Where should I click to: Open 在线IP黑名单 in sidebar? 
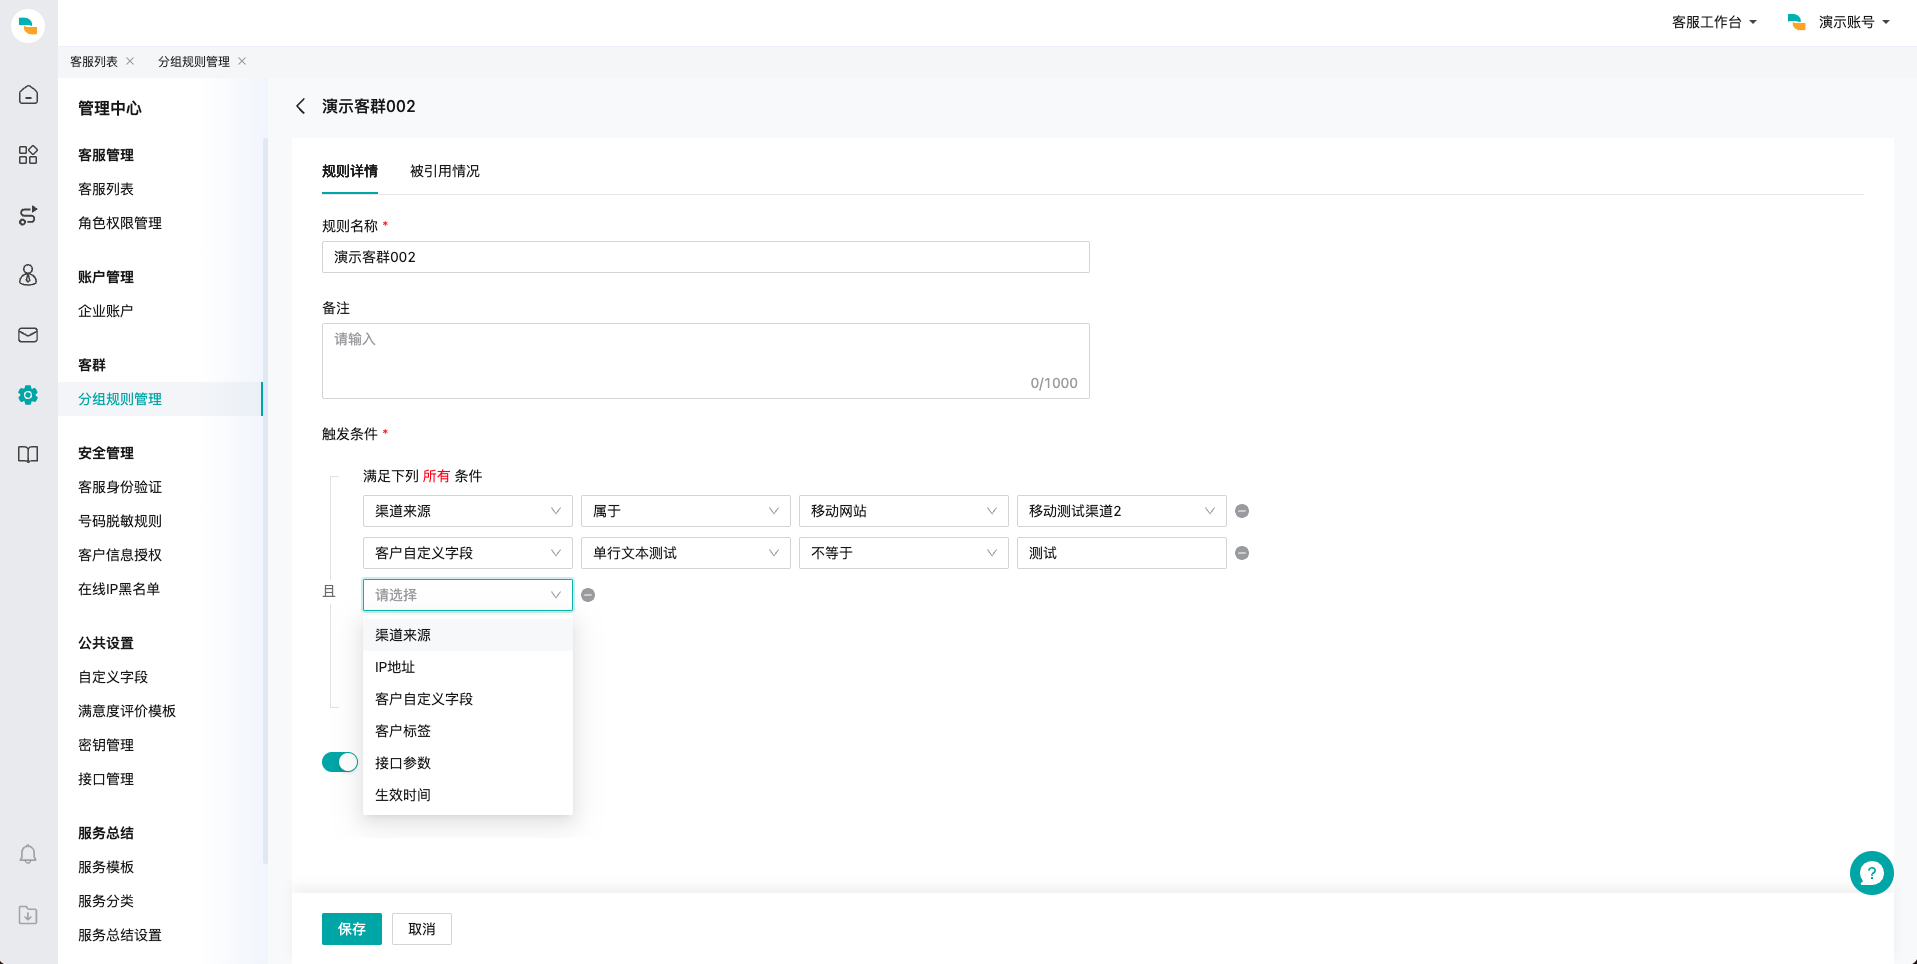click(x=119, y=589)
